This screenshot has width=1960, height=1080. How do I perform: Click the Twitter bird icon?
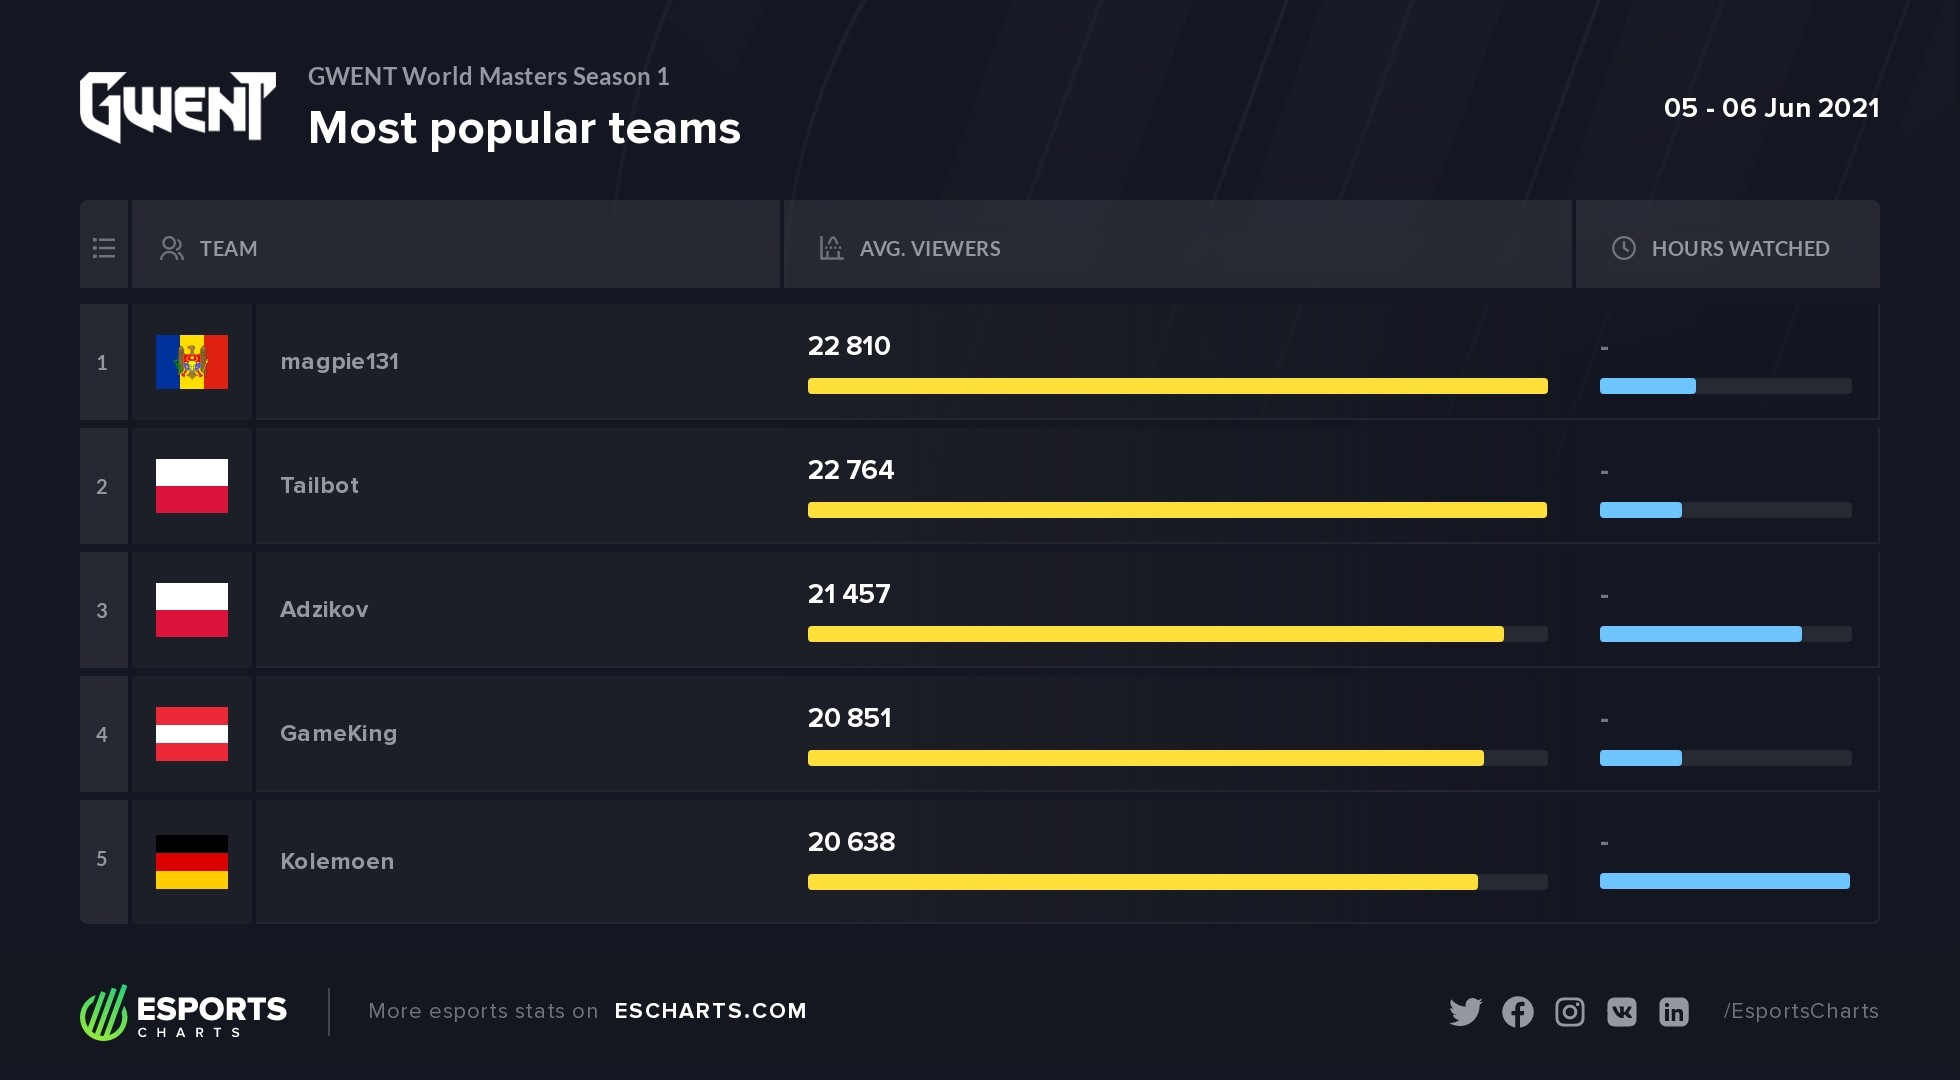(1465, 1012)
